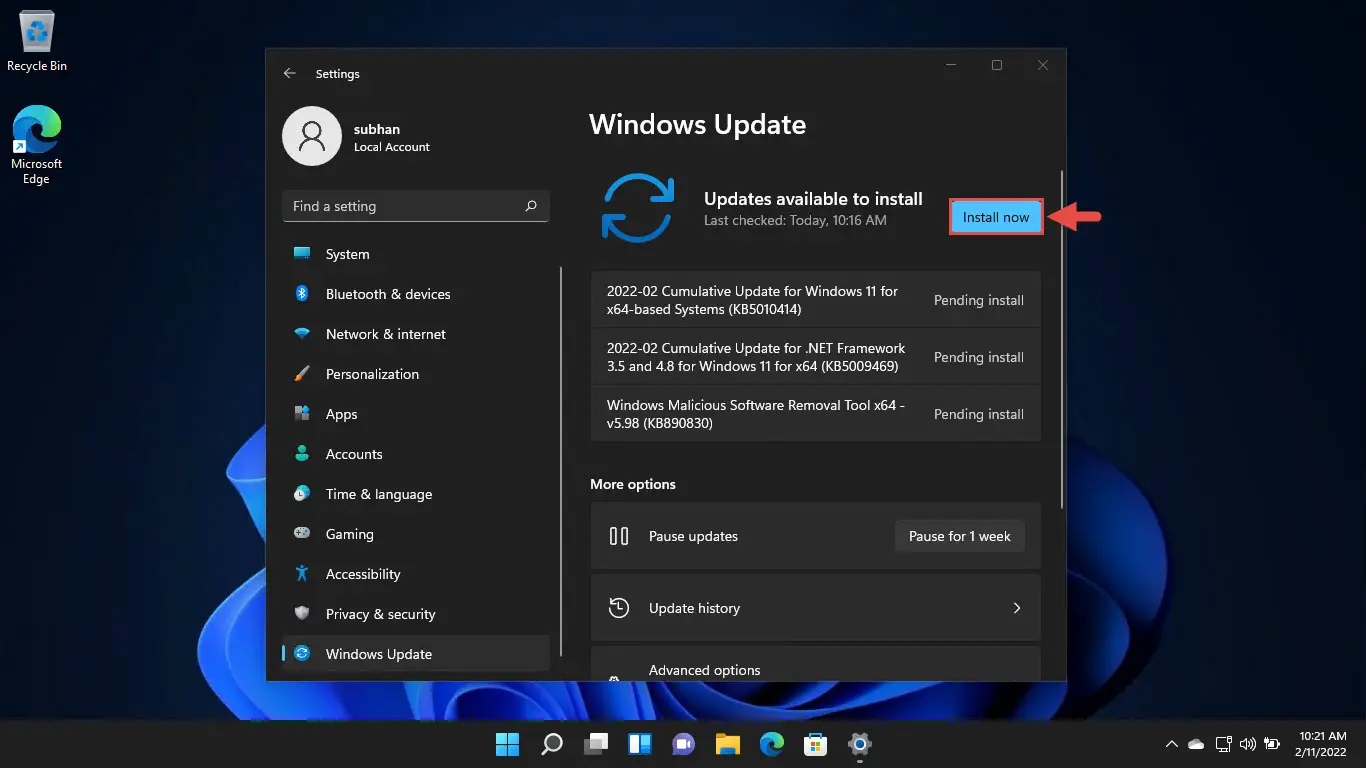The image size is (1366, 768).
Task: Open the Recycle Bin desktop icon
Action: (37, 42)
